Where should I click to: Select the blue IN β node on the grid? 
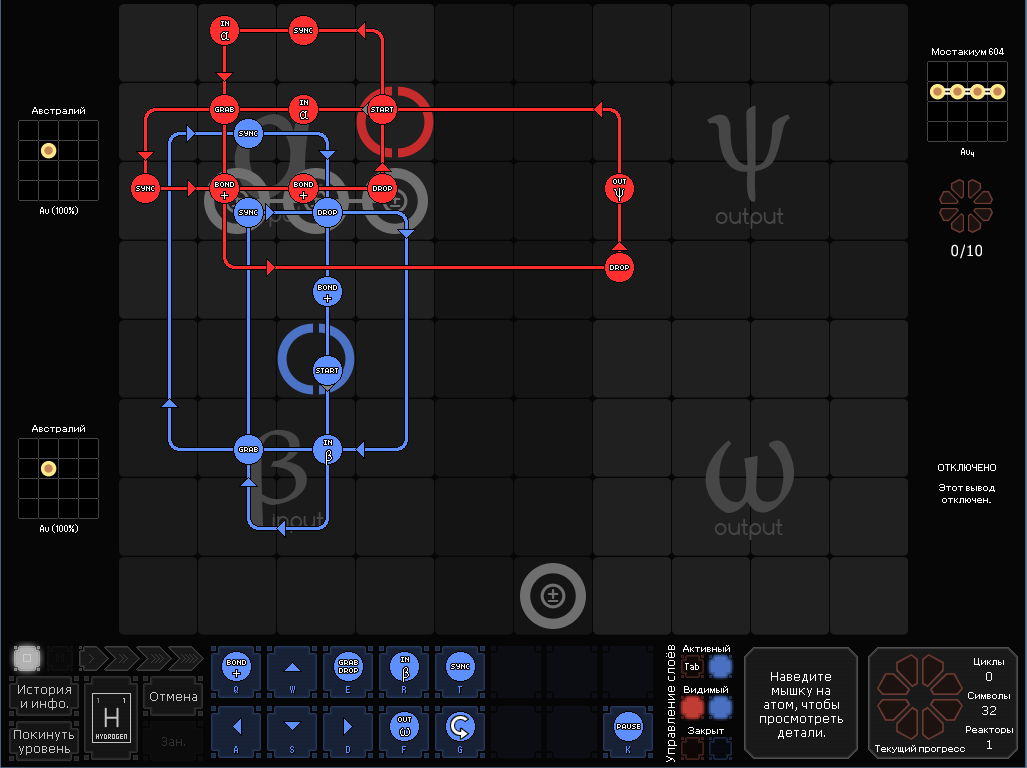[x=327, y=449]
